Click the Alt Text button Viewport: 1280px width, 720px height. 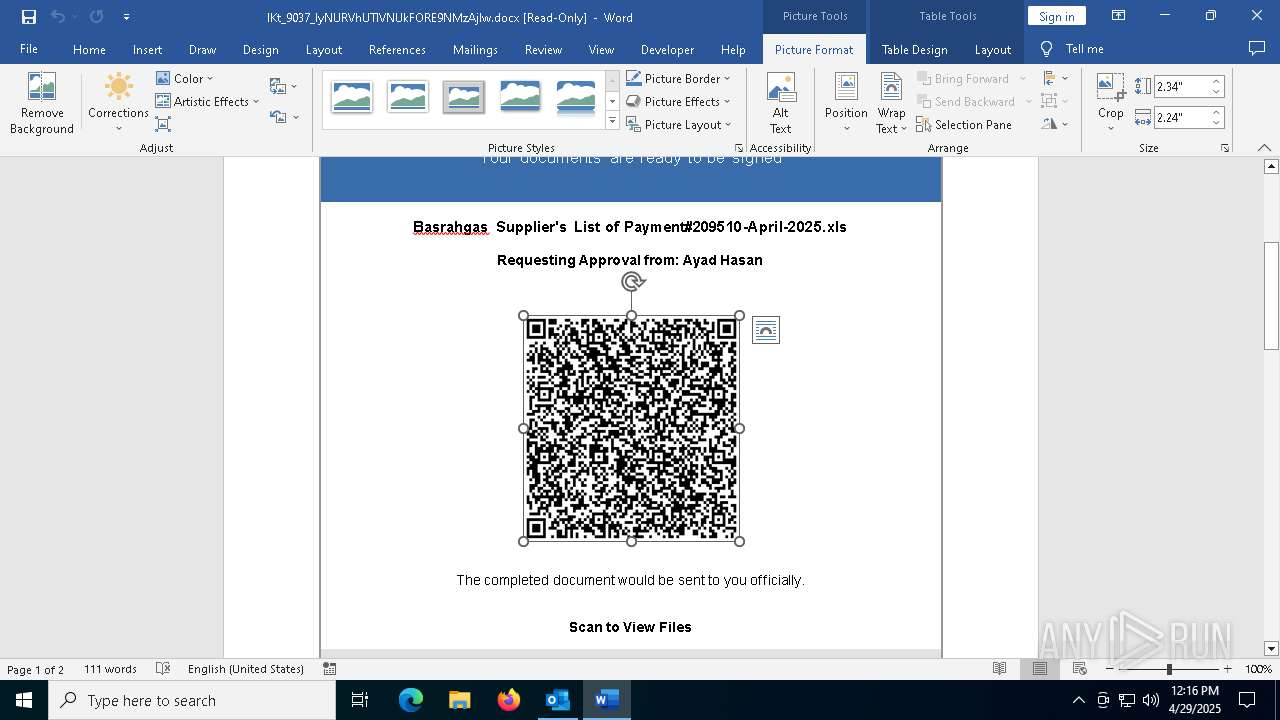coord(780,103)
